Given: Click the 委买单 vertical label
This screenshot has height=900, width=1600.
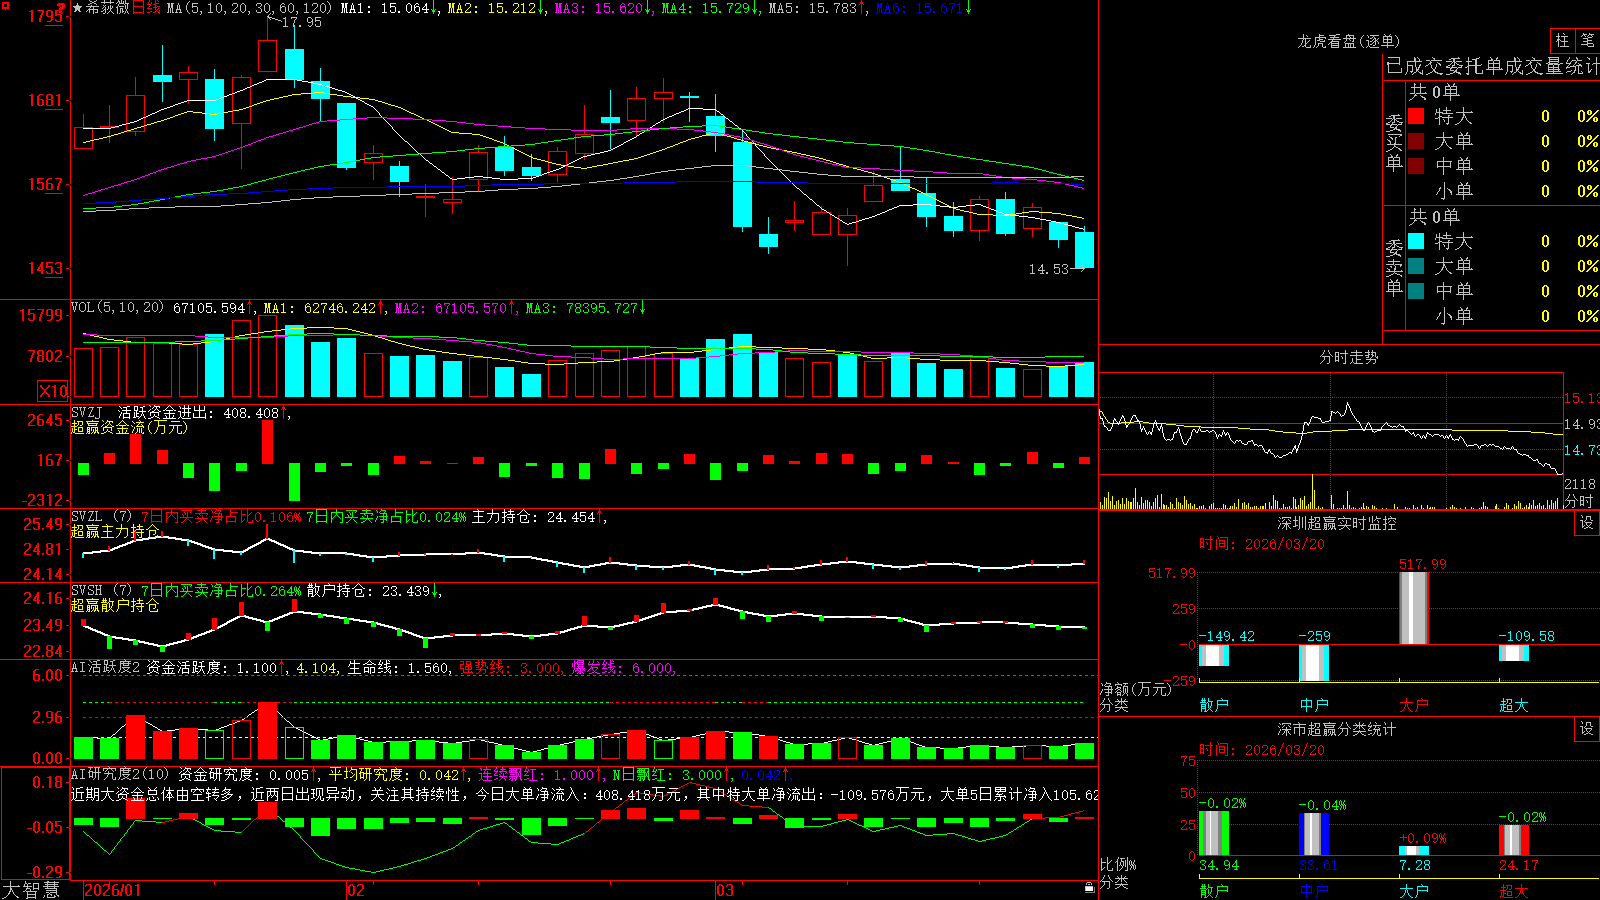Looking at the screenshot, I should 1394,142.
